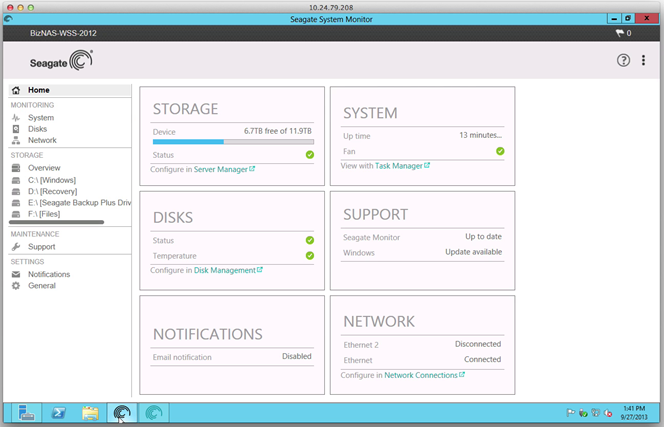
Task: Click Seagate Monitor 'Up to date' status
Action: (483, 237)
